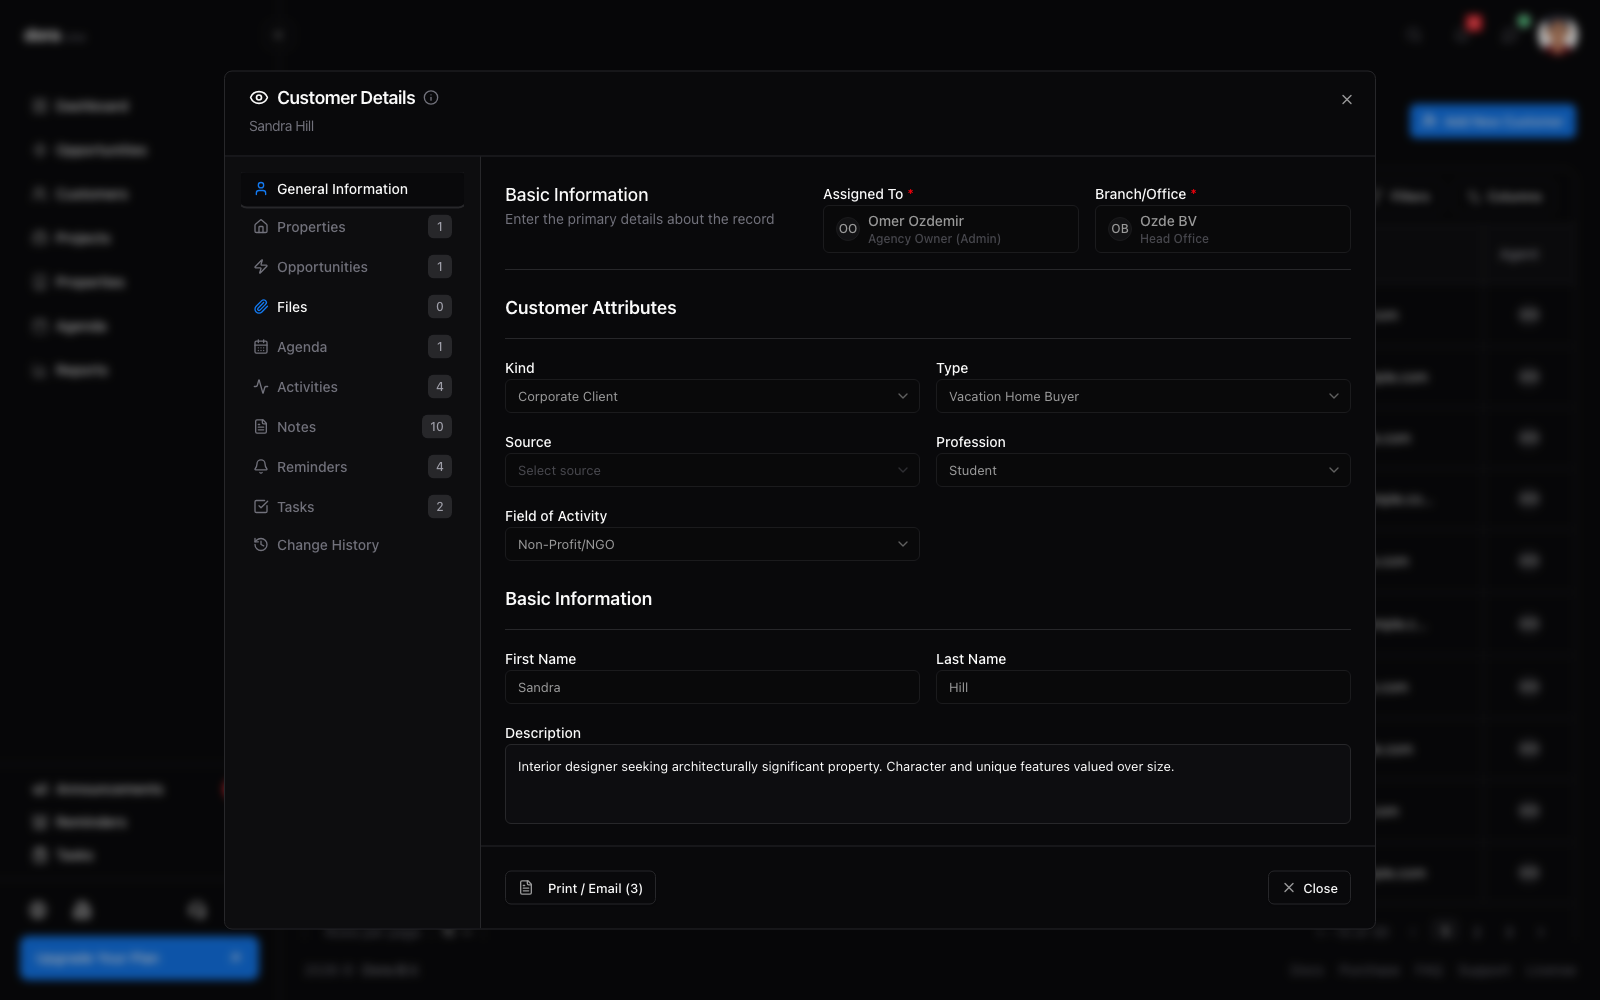This screenshot has height=1000, width=1600.
Task: Click the OO avatar for Omer Ozdemir
Action: point(848,229)
